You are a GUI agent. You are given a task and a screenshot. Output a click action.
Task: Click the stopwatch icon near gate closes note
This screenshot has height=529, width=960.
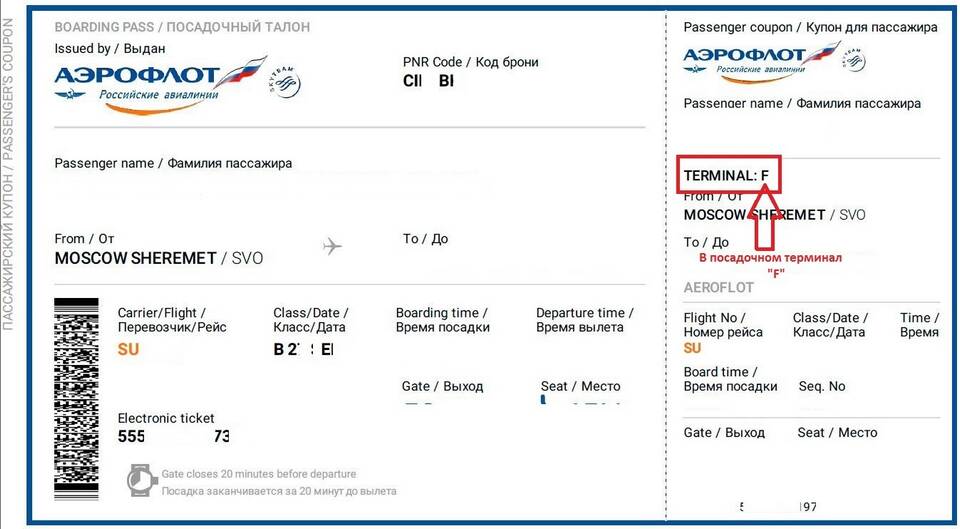pos(142,480)
